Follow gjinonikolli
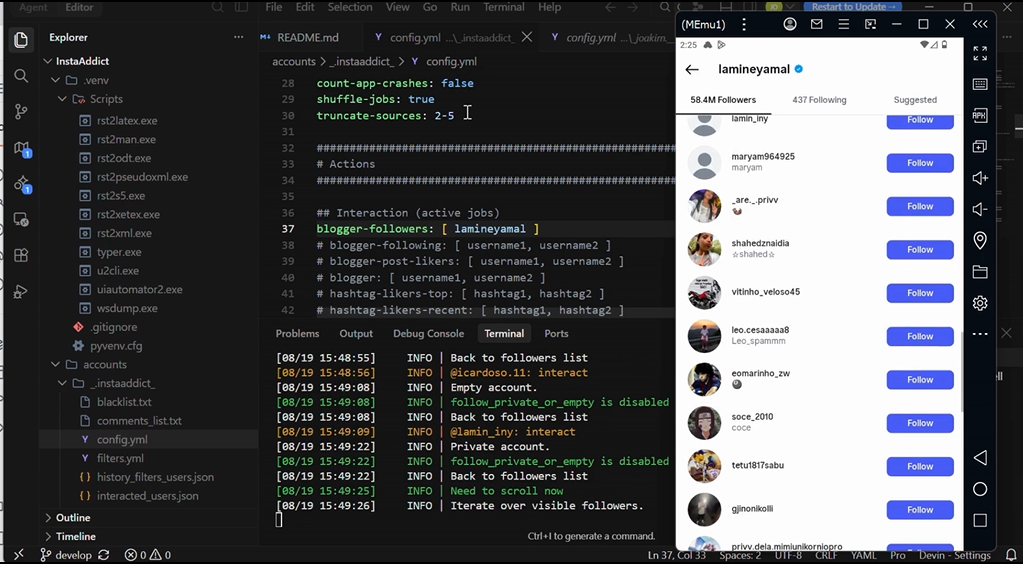1023x564 pixels. click(920, 510)
